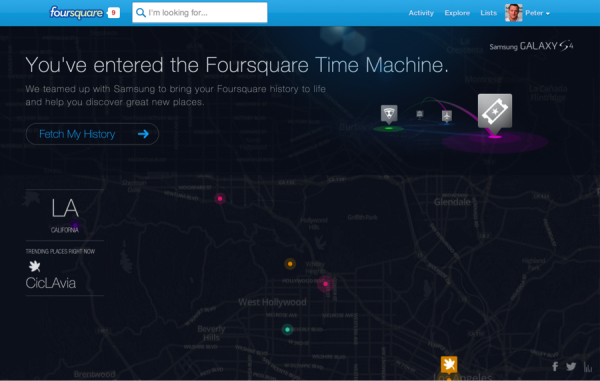
Task: Click the teal map dot on Beverly Blvd
Action: [x=287, y=329]
